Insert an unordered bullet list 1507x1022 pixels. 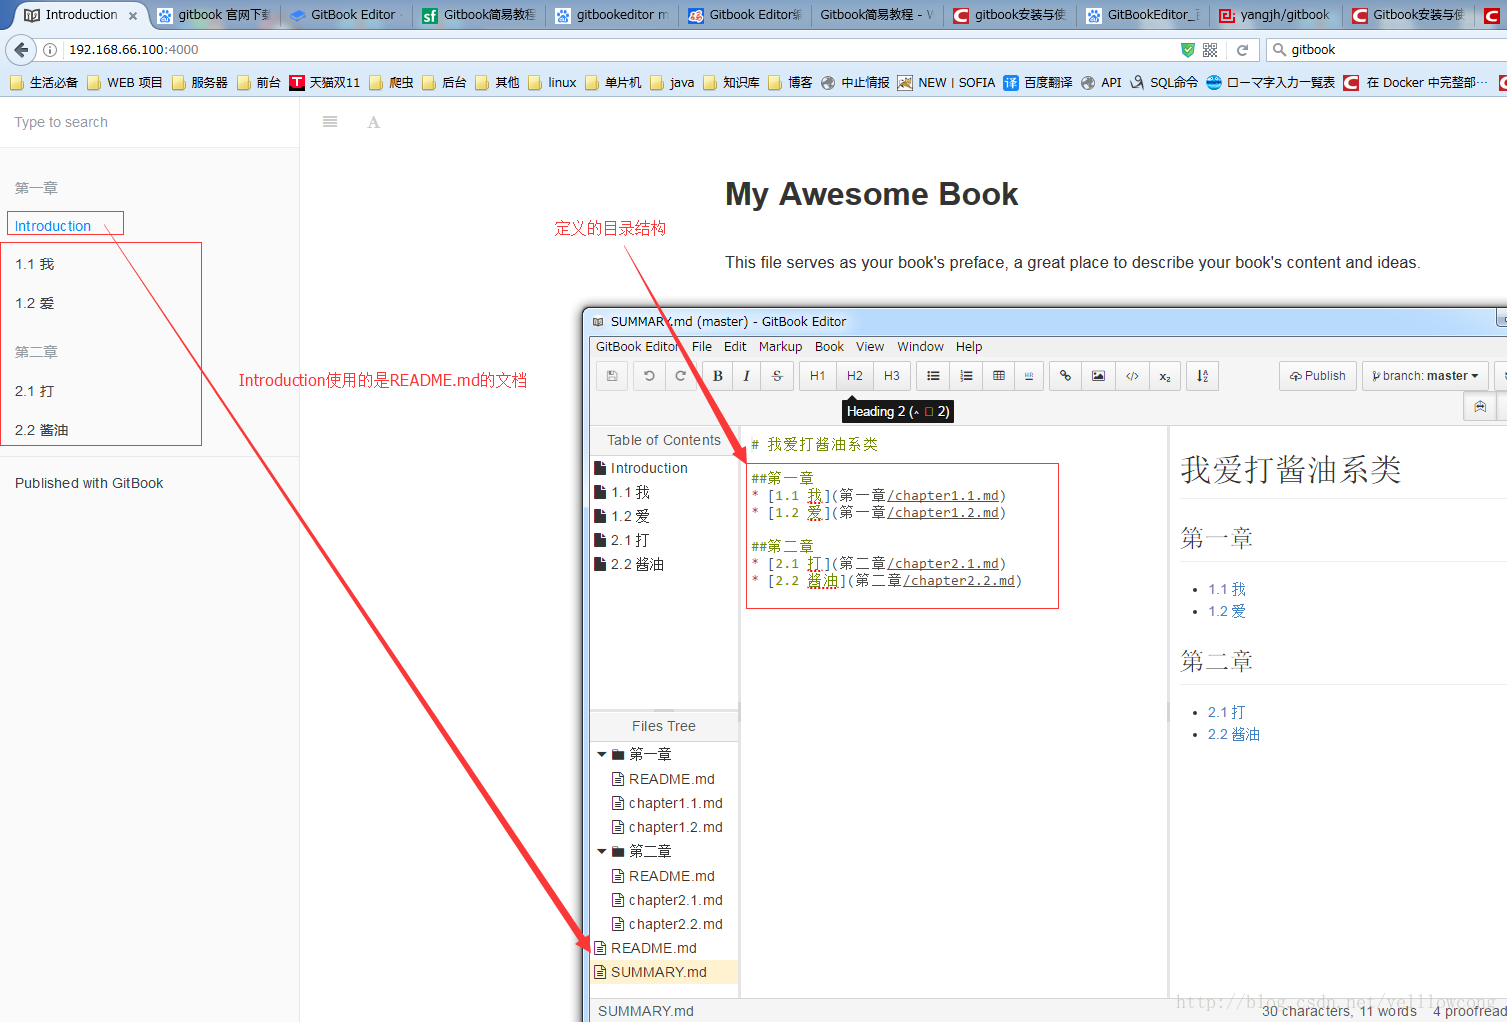(x=933, y=376)
